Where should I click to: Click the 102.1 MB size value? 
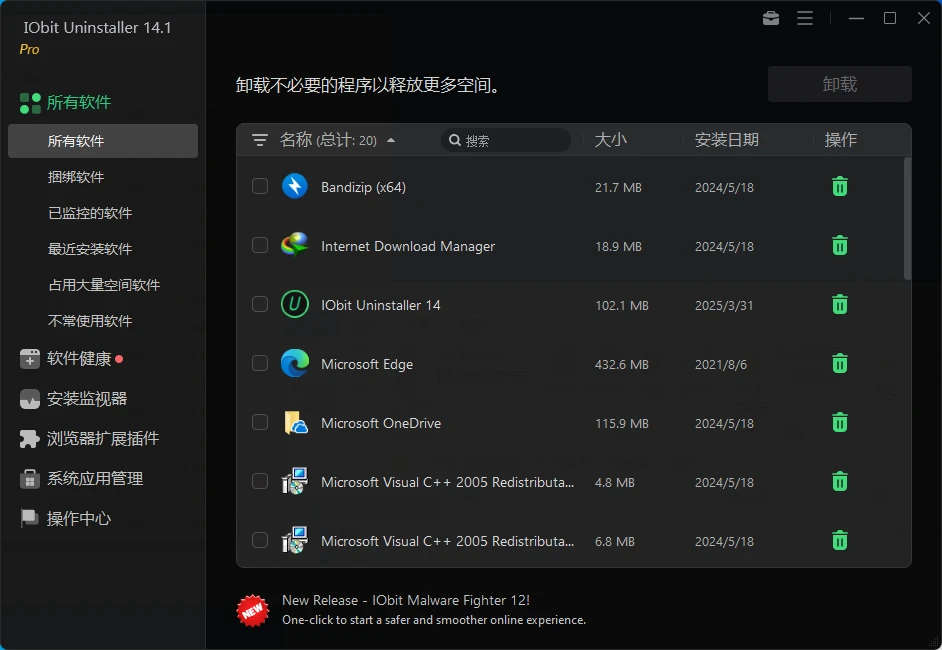pos(622,306)
